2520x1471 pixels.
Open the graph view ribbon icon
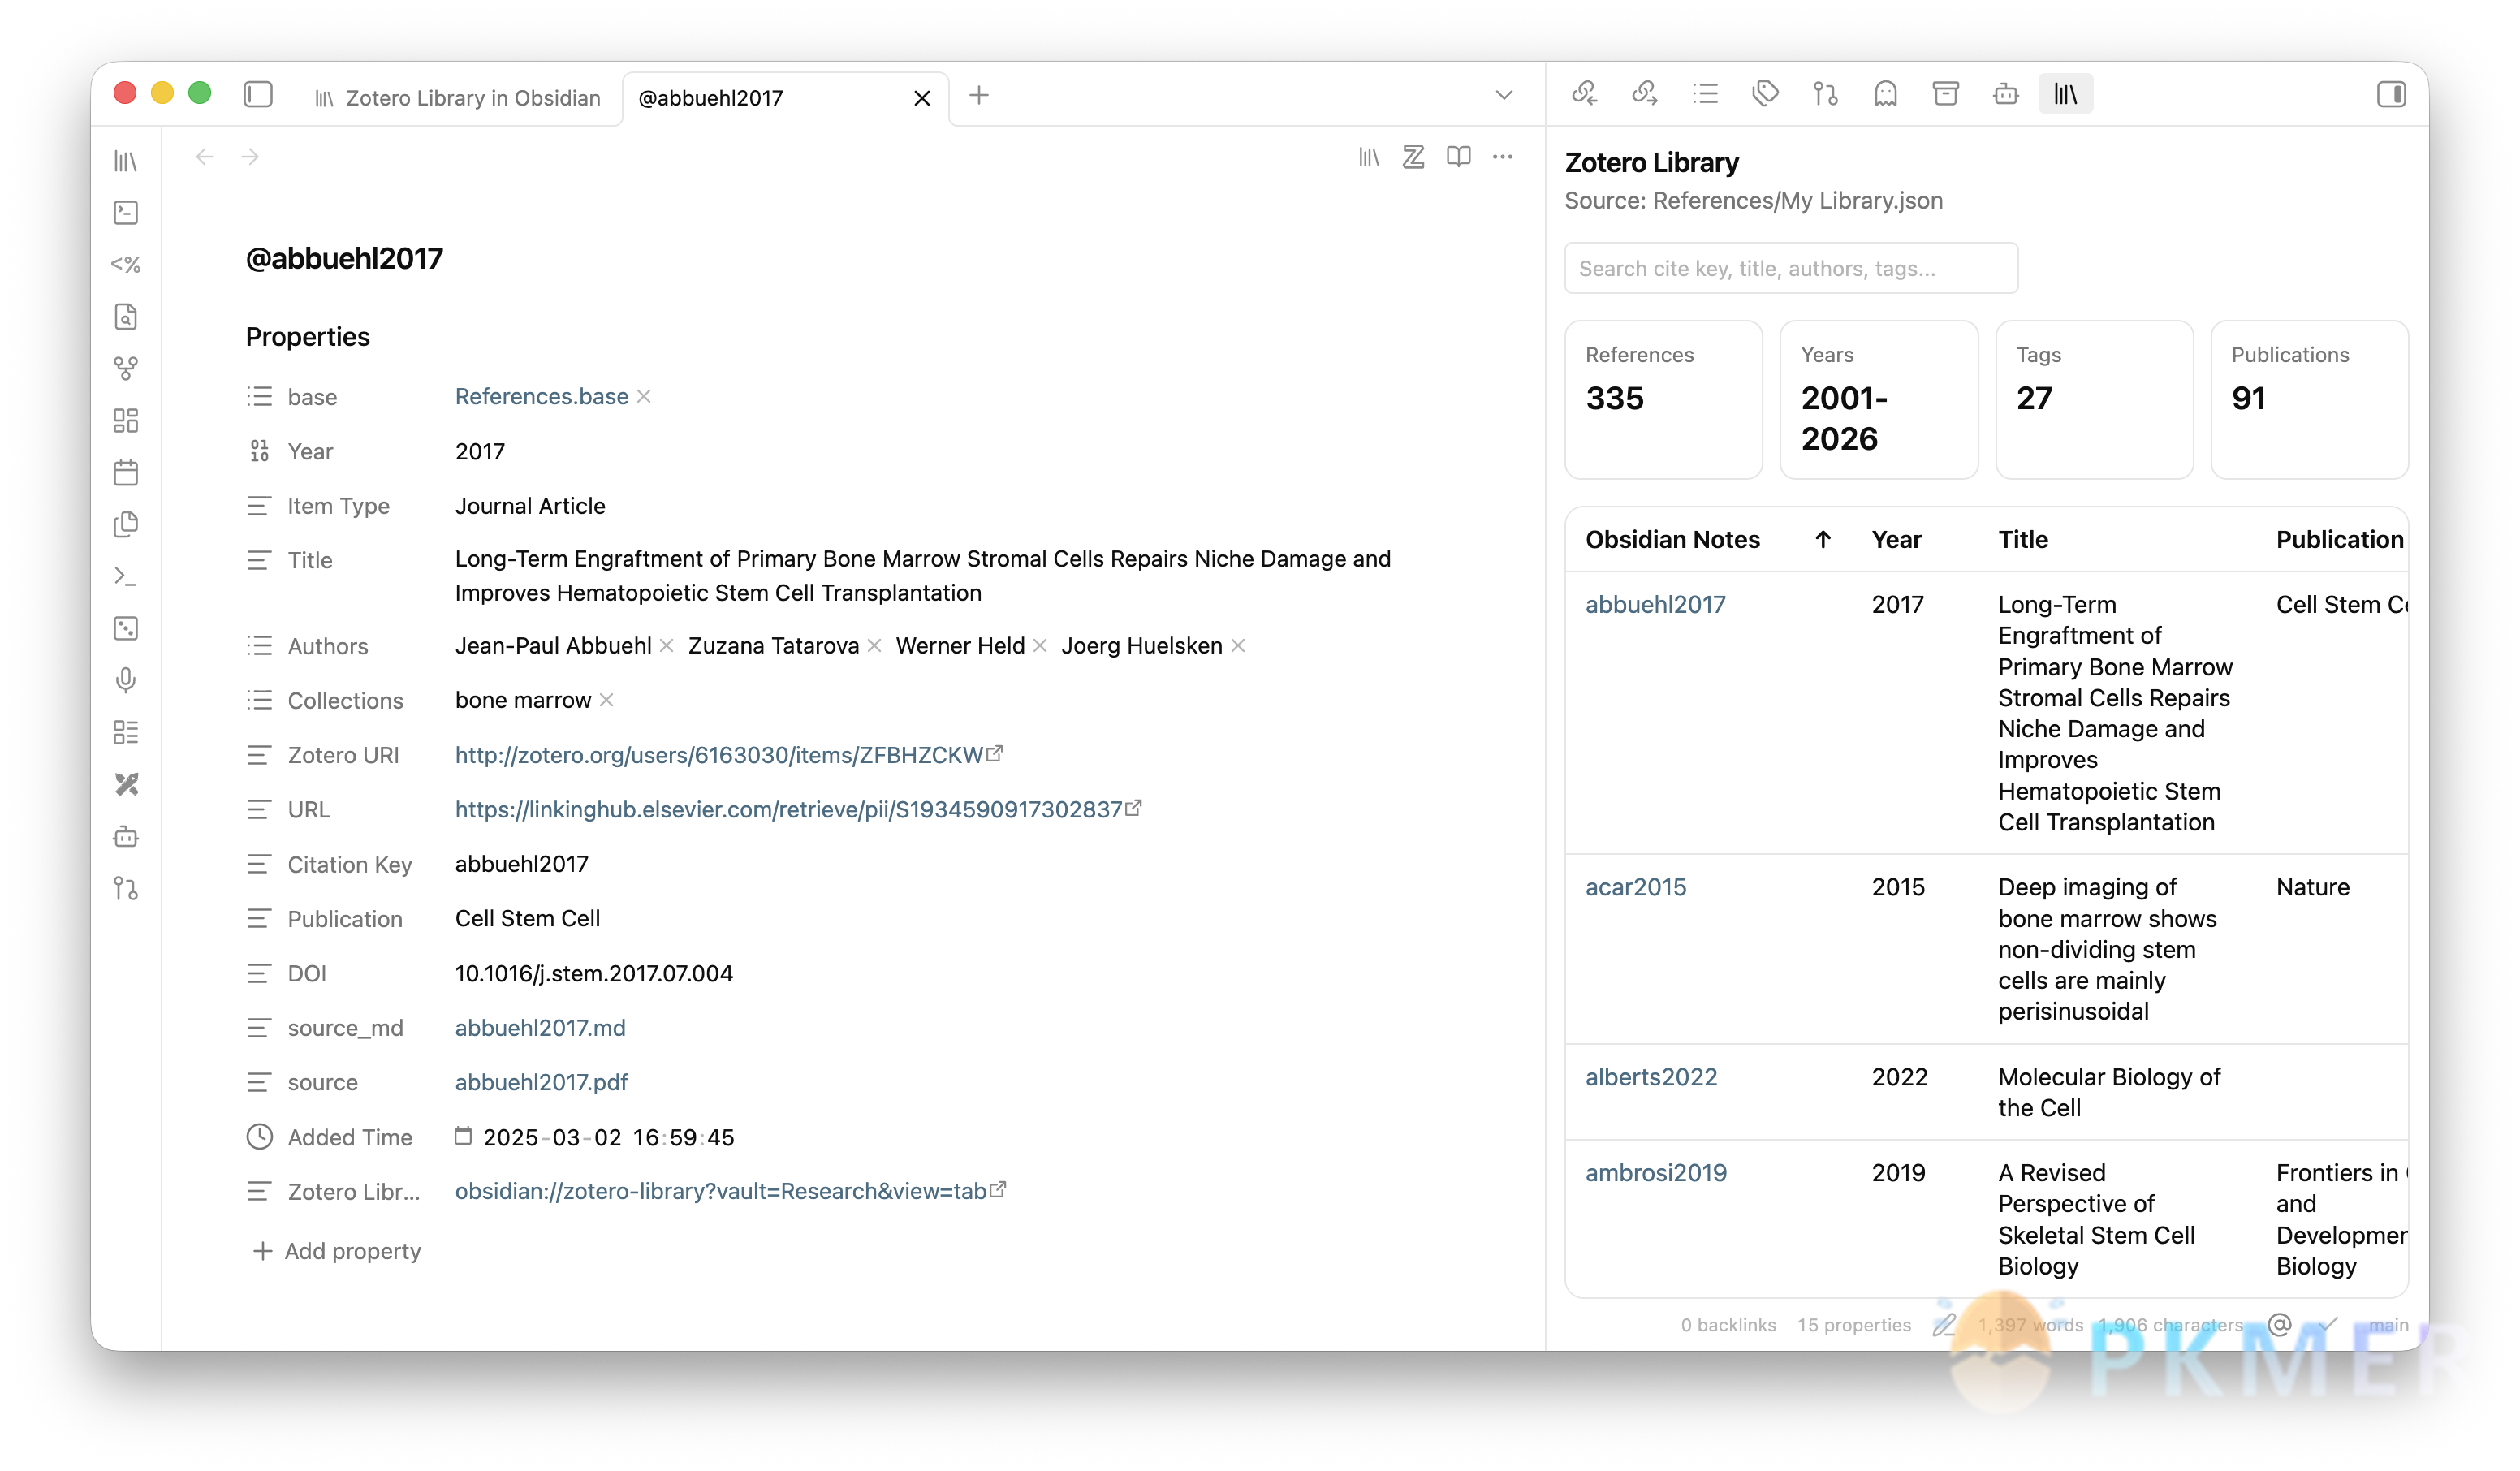point(126,369)
